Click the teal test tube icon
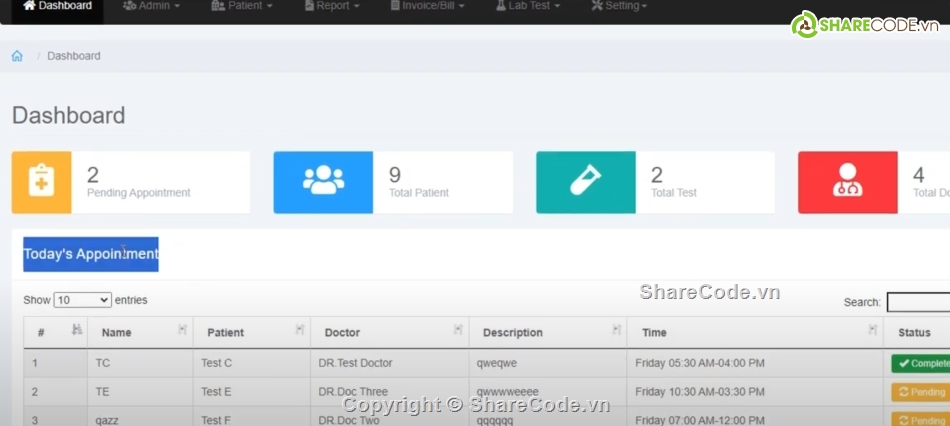This screenshot has height=426, width=950. click(x=586, y=182)
